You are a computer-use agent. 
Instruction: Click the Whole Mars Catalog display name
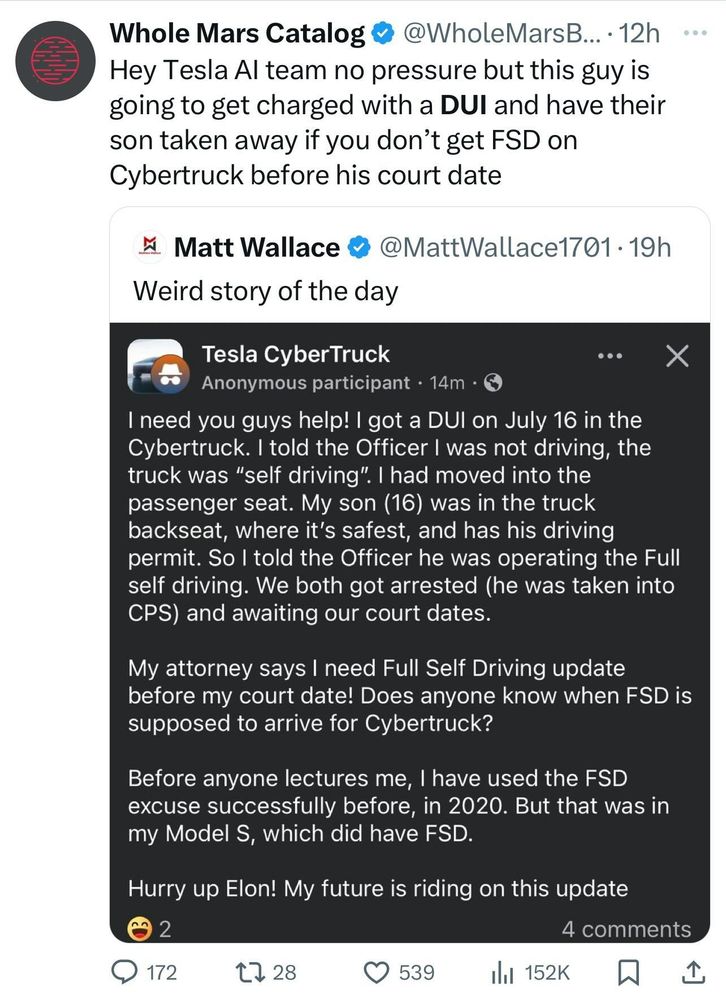[x=237, y=33]
